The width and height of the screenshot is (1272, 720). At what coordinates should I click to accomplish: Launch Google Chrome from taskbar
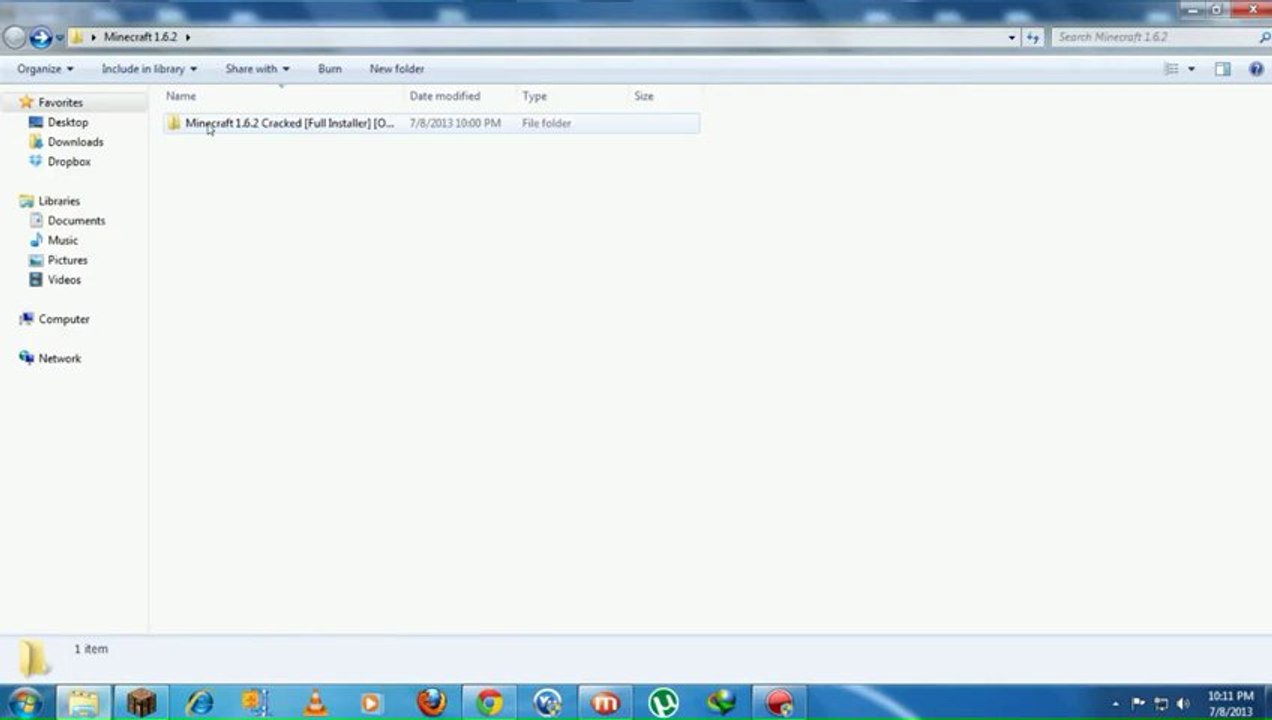pyautogui.click(x=489, y=702)
